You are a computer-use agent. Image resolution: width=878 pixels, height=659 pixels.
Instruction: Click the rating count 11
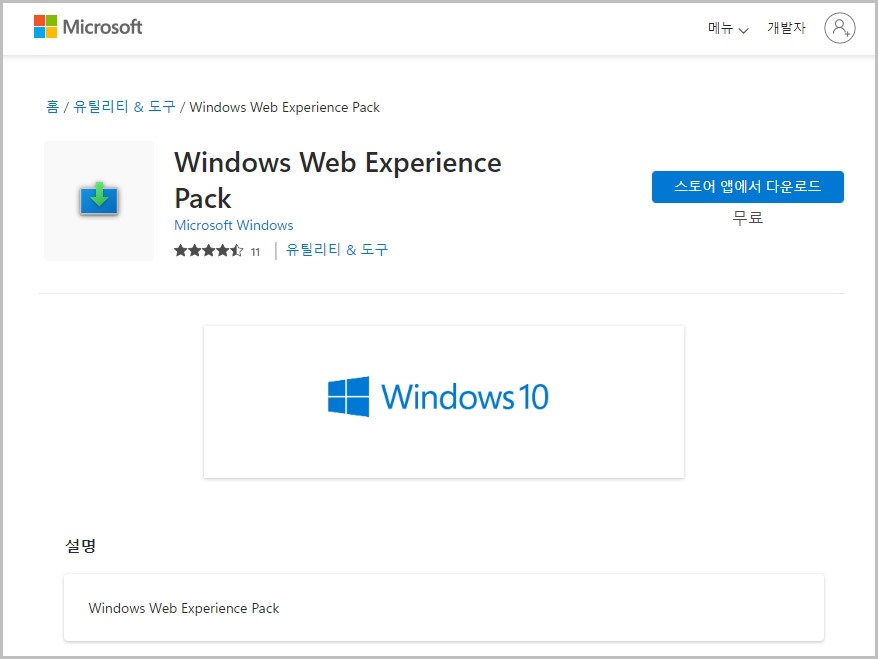click(x=255, y=252)
